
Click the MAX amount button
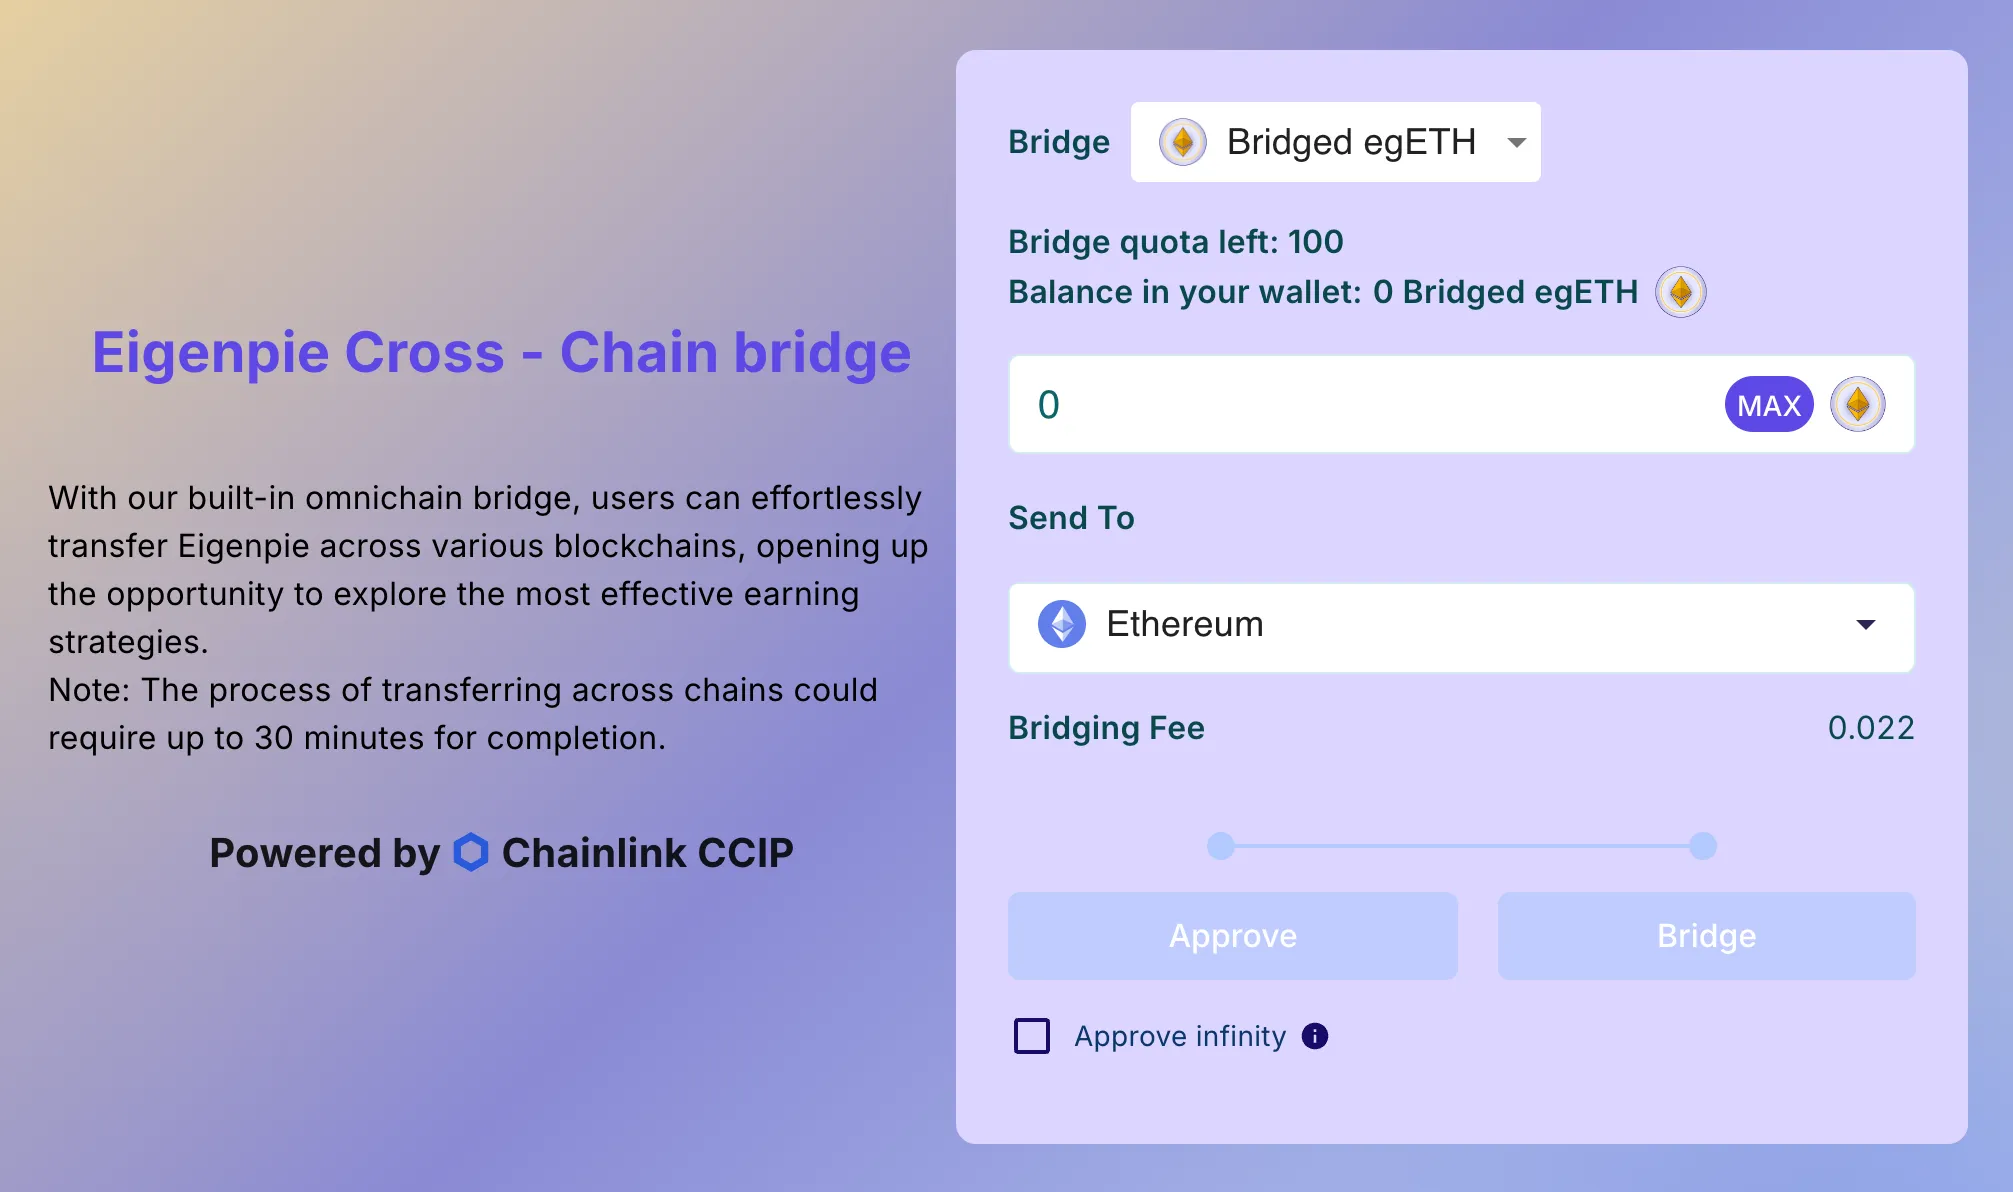pyautogui.click(x=1769, y=404)
